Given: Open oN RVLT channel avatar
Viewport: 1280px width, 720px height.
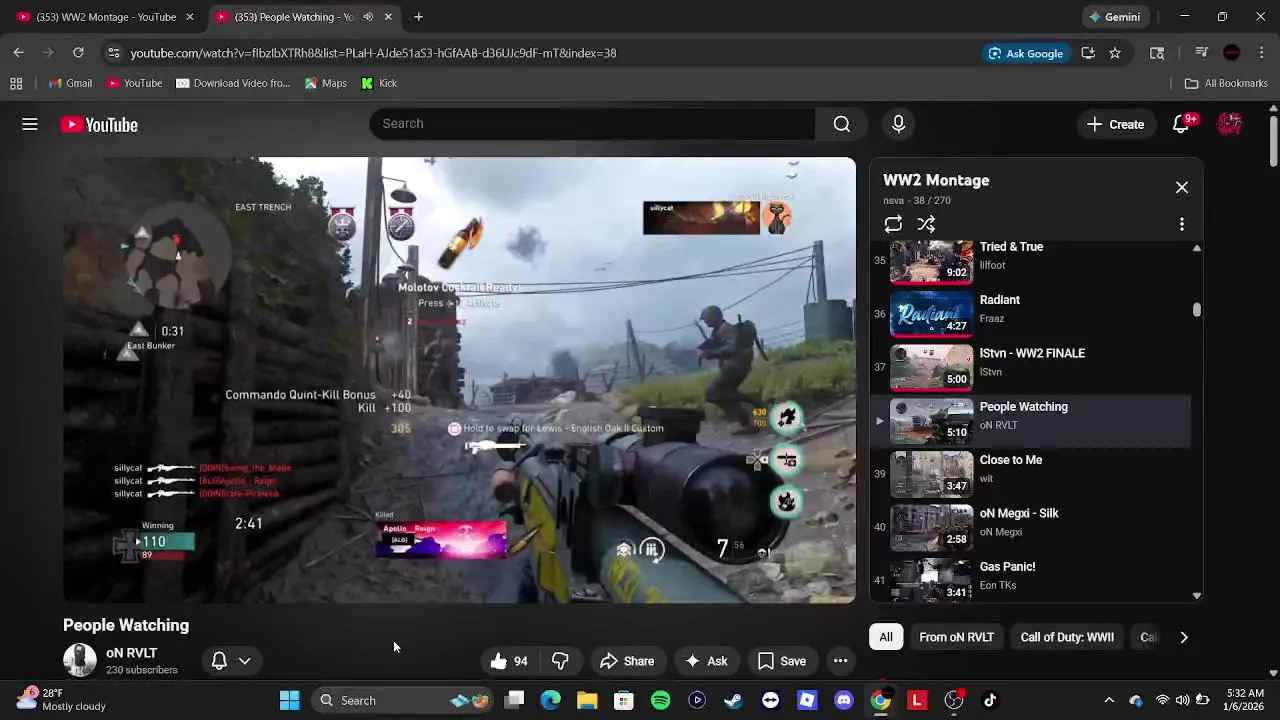Looking at the screenshot, I should point(80,660).
